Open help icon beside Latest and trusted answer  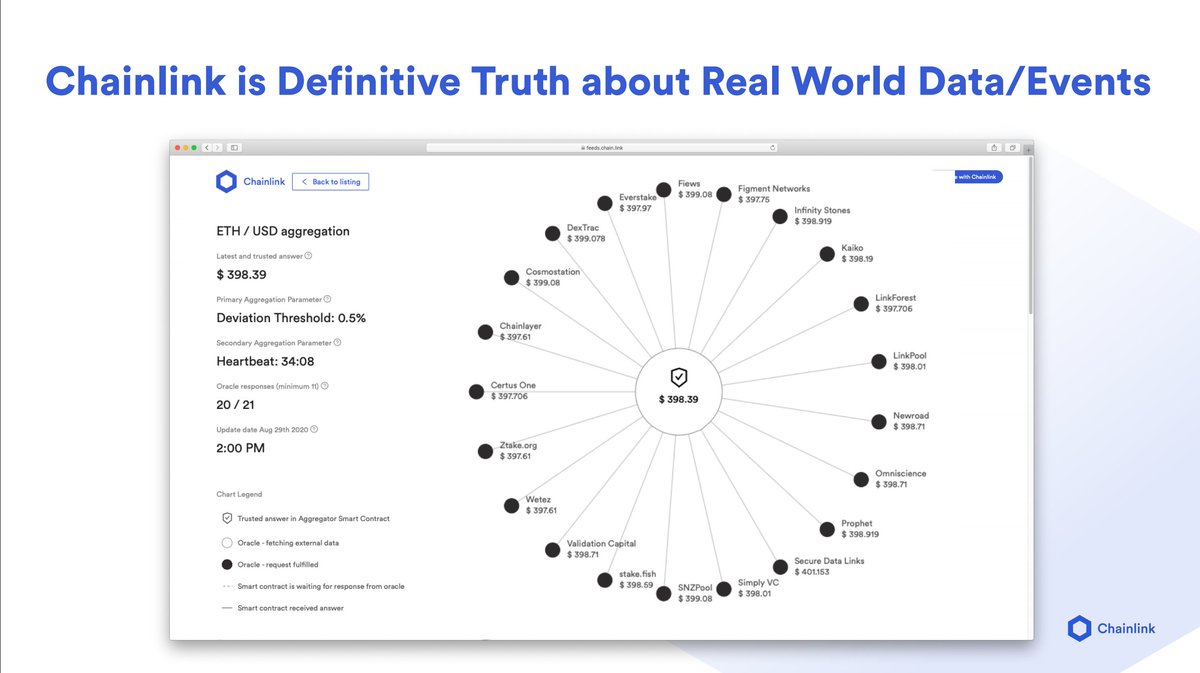click(308, 255)
